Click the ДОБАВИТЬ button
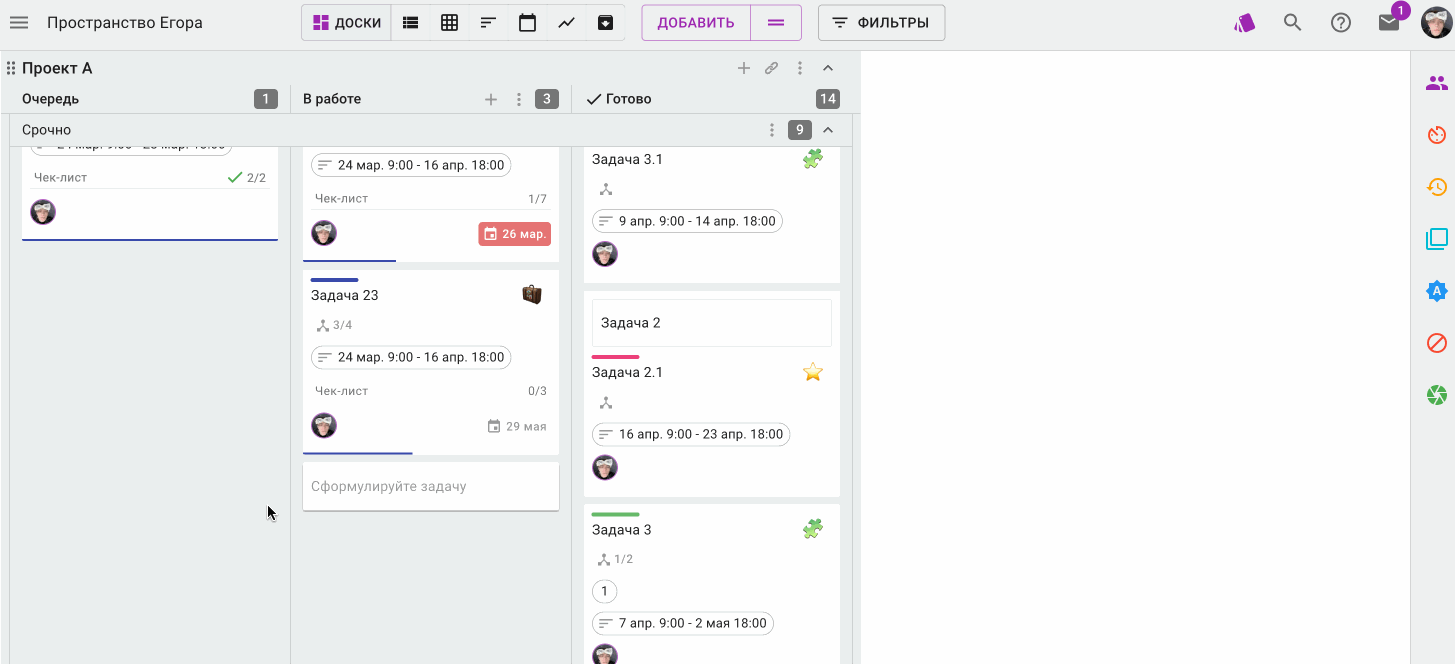The height and width of the screenshot is (664, 1455). 696,22
